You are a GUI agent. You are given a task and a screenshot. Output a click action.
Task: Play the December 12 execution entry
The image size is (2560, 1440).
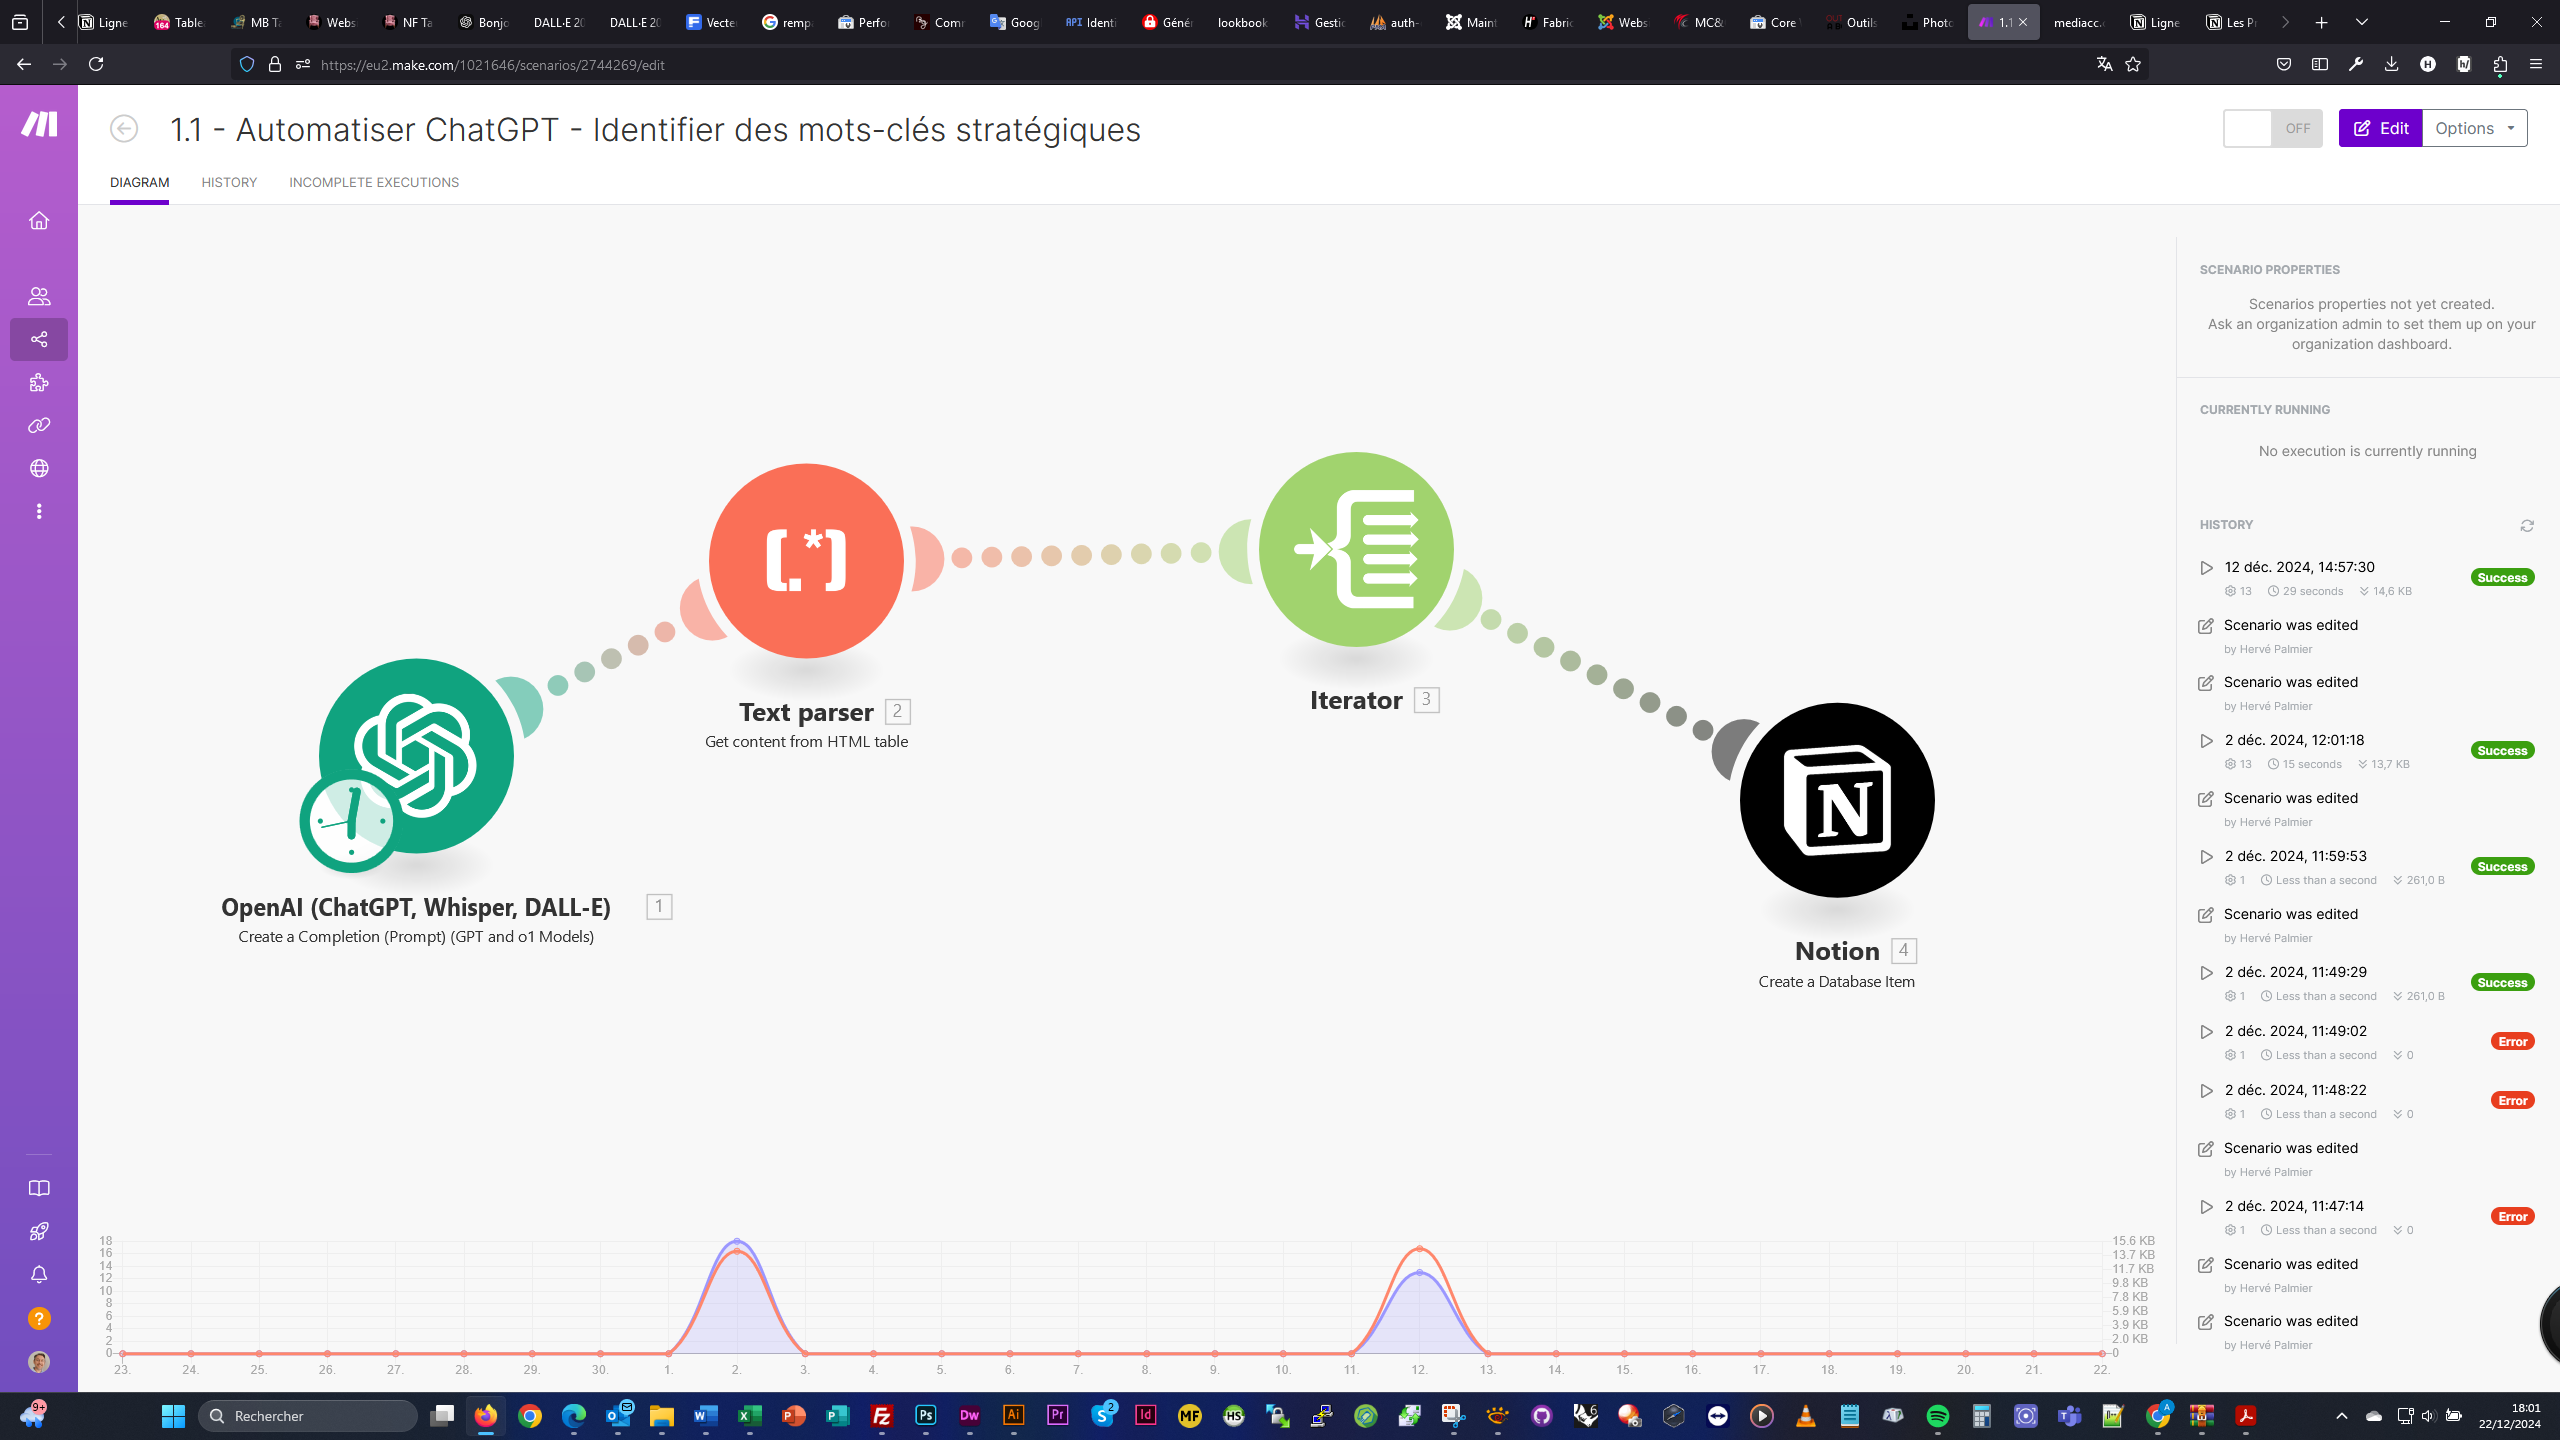tap(2207, 566)
